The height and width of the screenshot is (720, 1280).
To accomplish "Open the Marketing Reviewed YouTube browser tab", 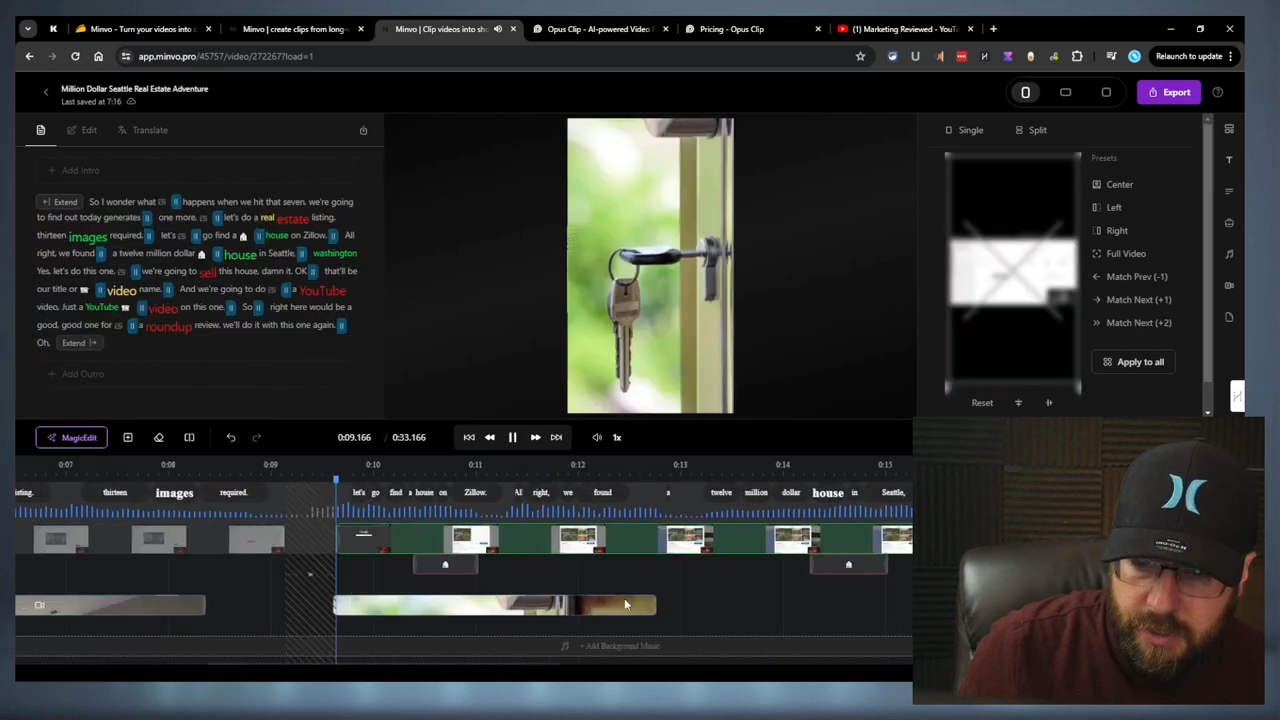I will click(905, 29).
